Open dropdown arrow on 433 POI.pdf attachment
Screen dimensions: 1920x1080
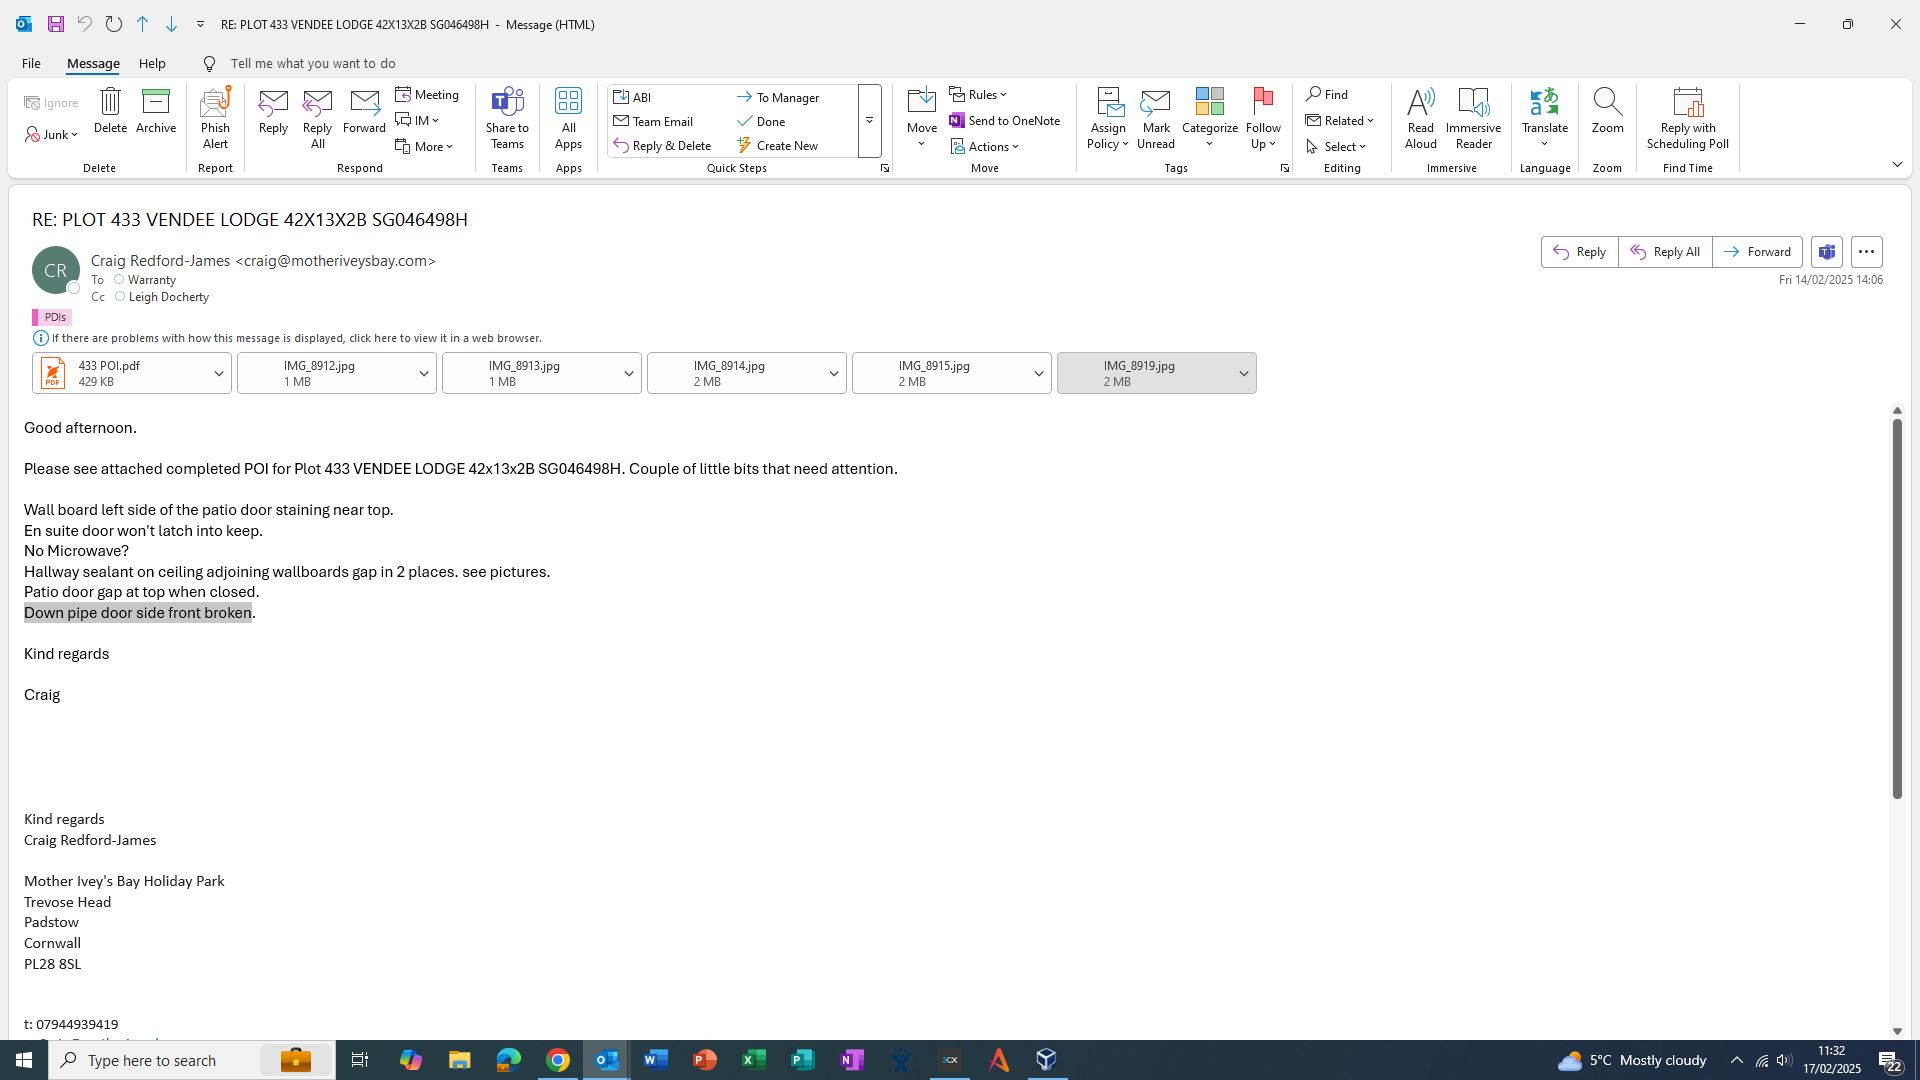click(218, 374)
